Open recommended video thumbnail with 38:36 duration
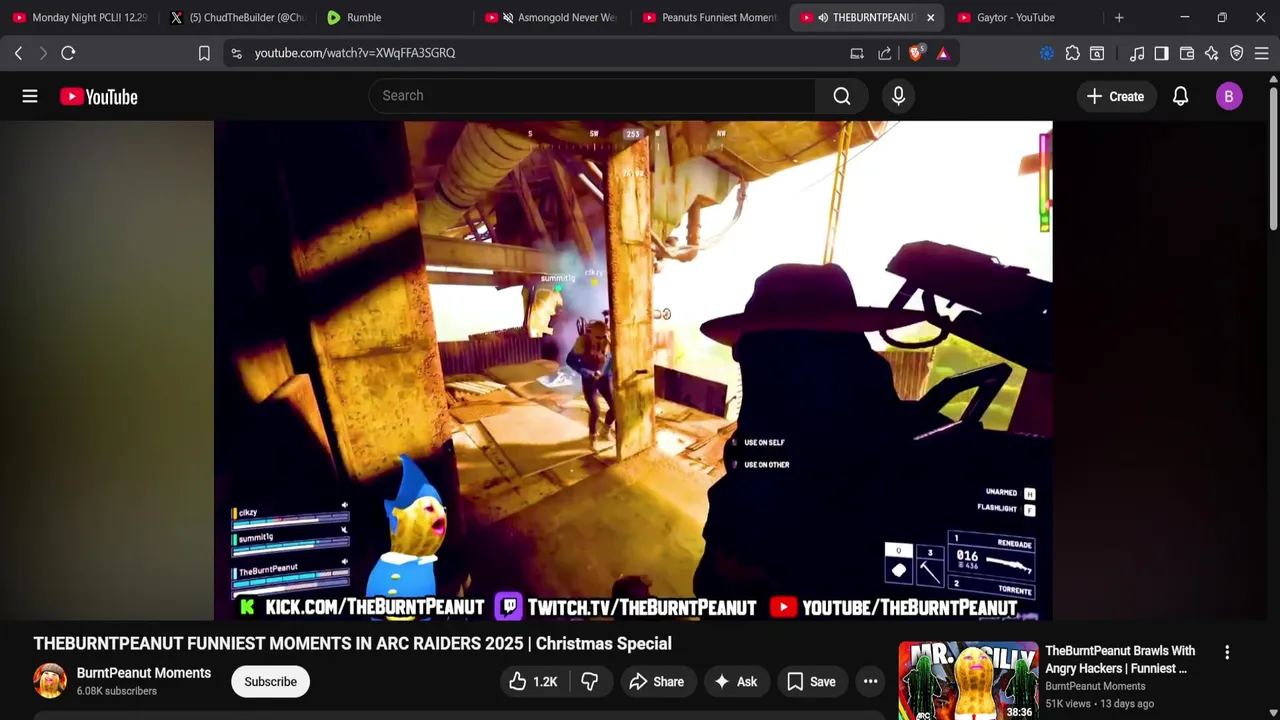This screenshot has height=720, width=1280. click(968, 680)
